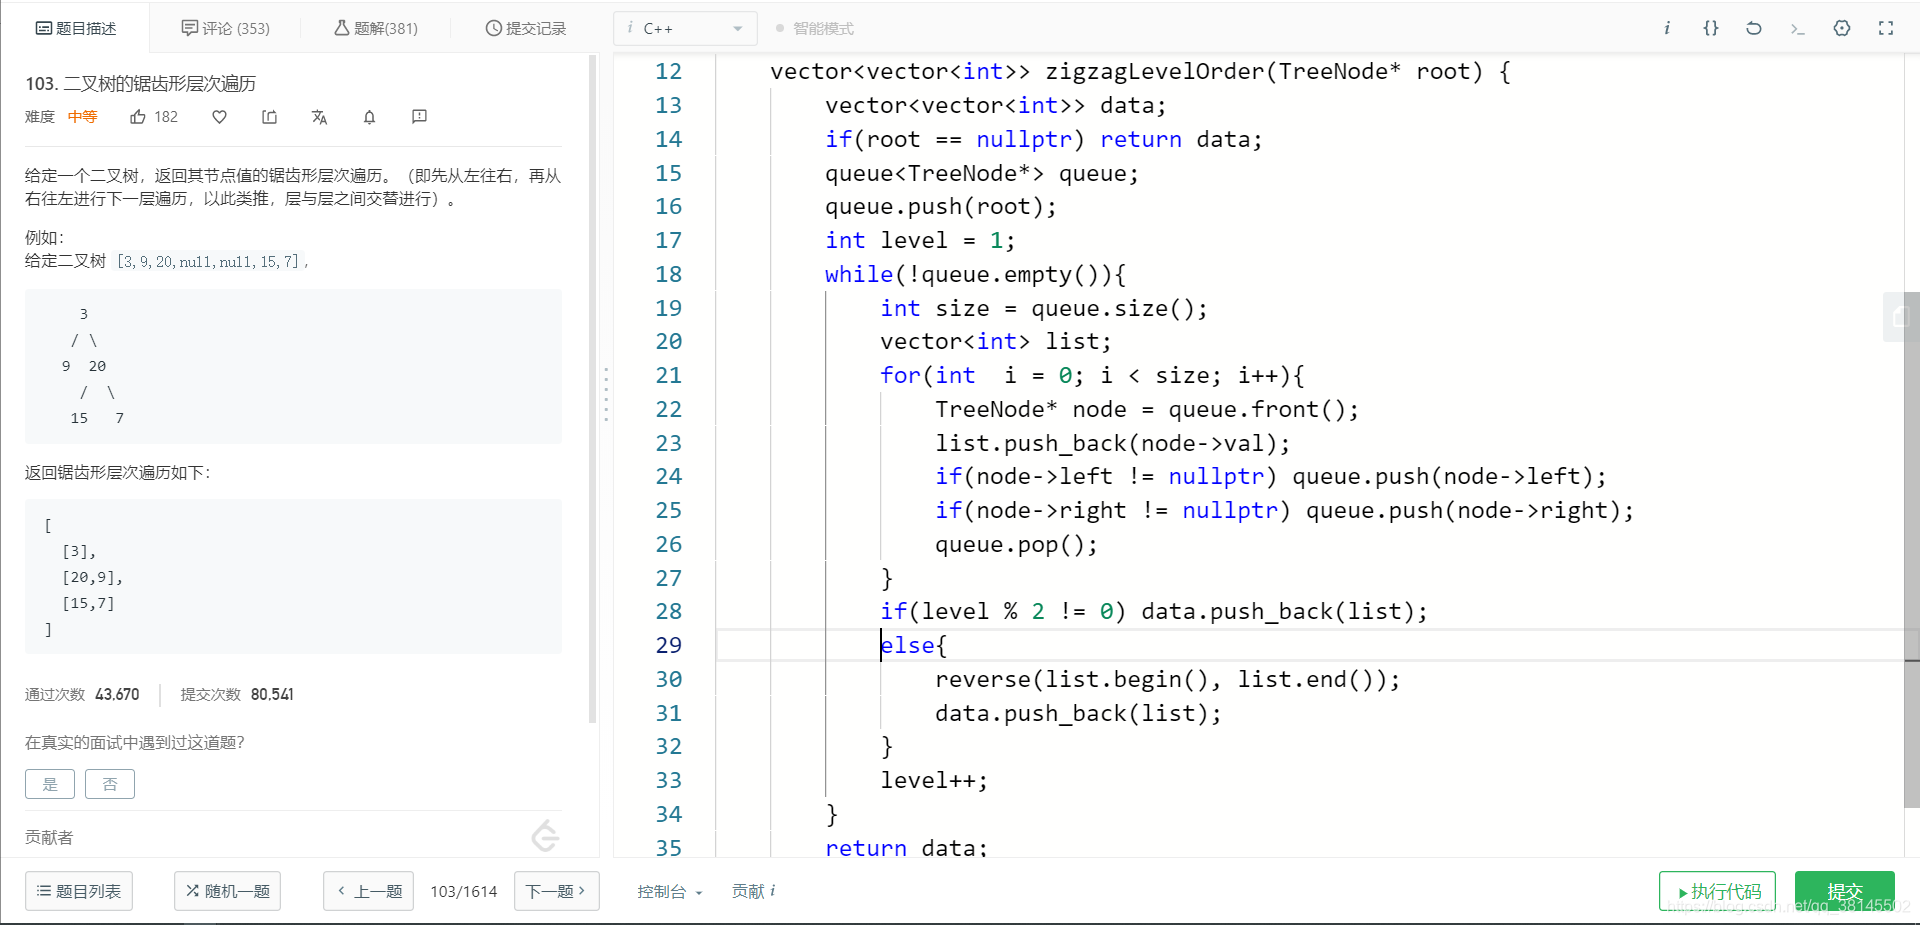Click the 提交次数 80,541 statistic
The image size is (1920, 925).
pyautogui.click(x=237, y=694)
